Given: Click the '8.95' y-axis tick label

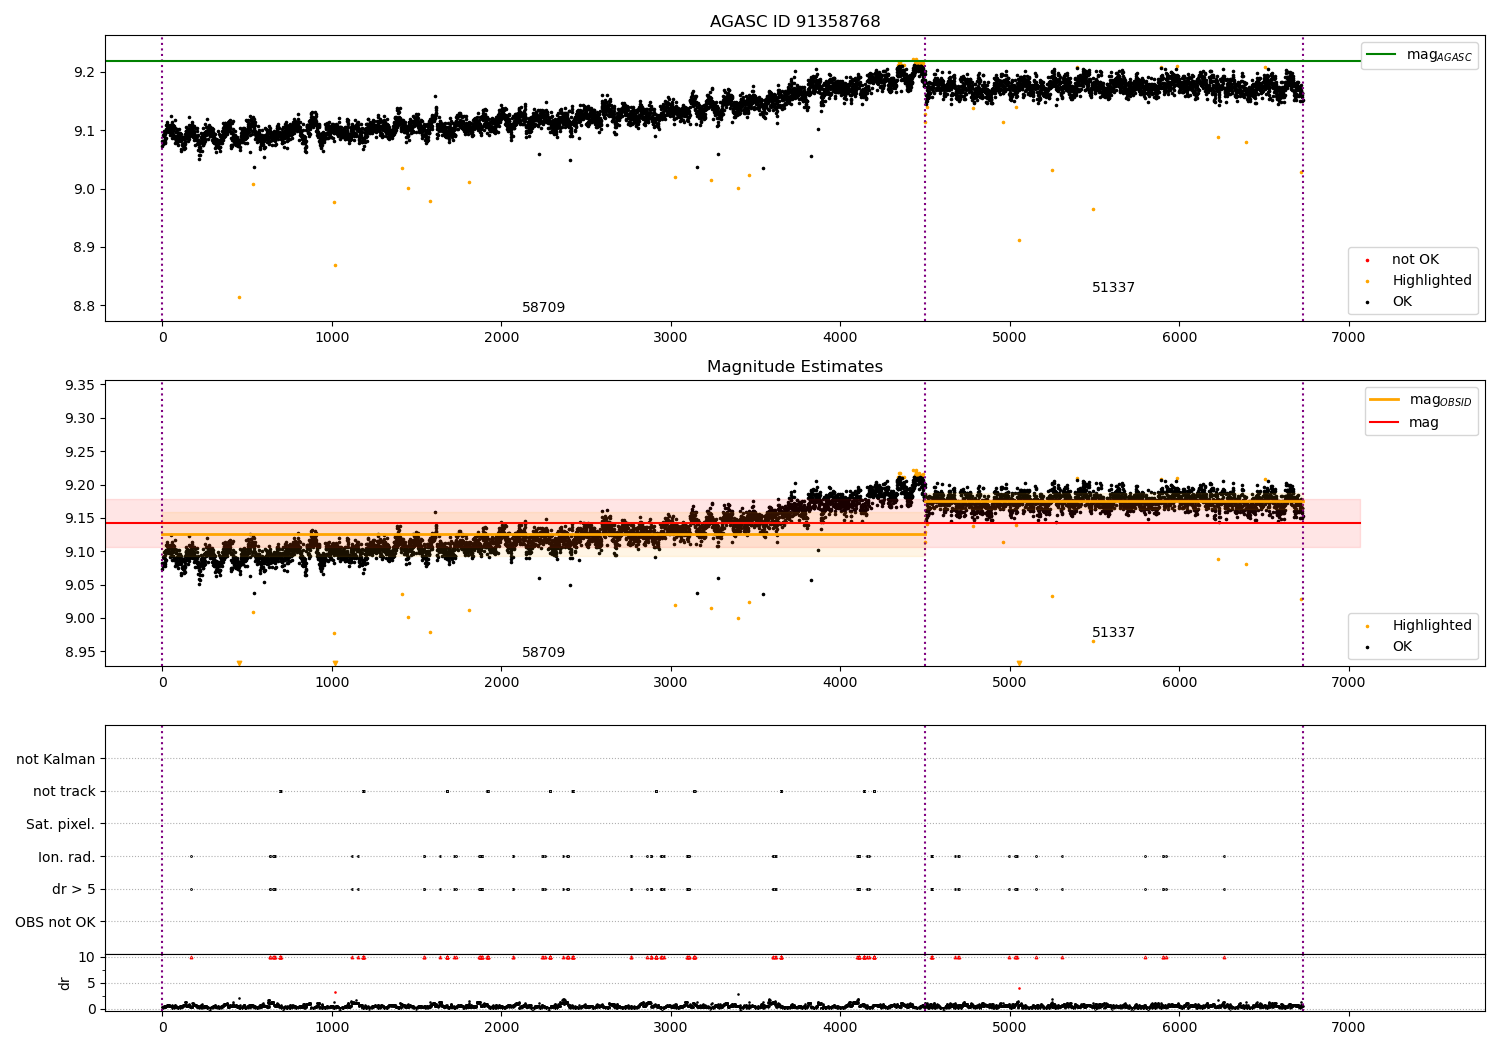Looking at the screenshot, I should [x=80, y=652].
